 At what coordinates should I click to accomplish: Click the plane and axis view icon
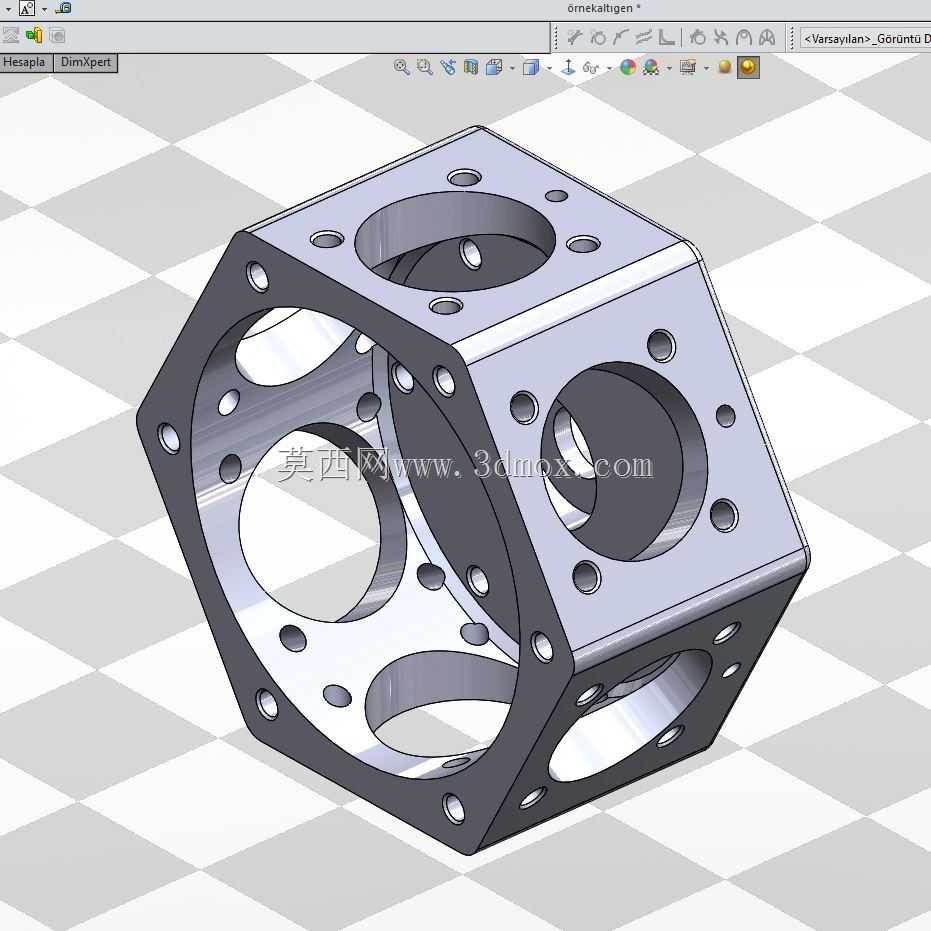click(568, 67)
